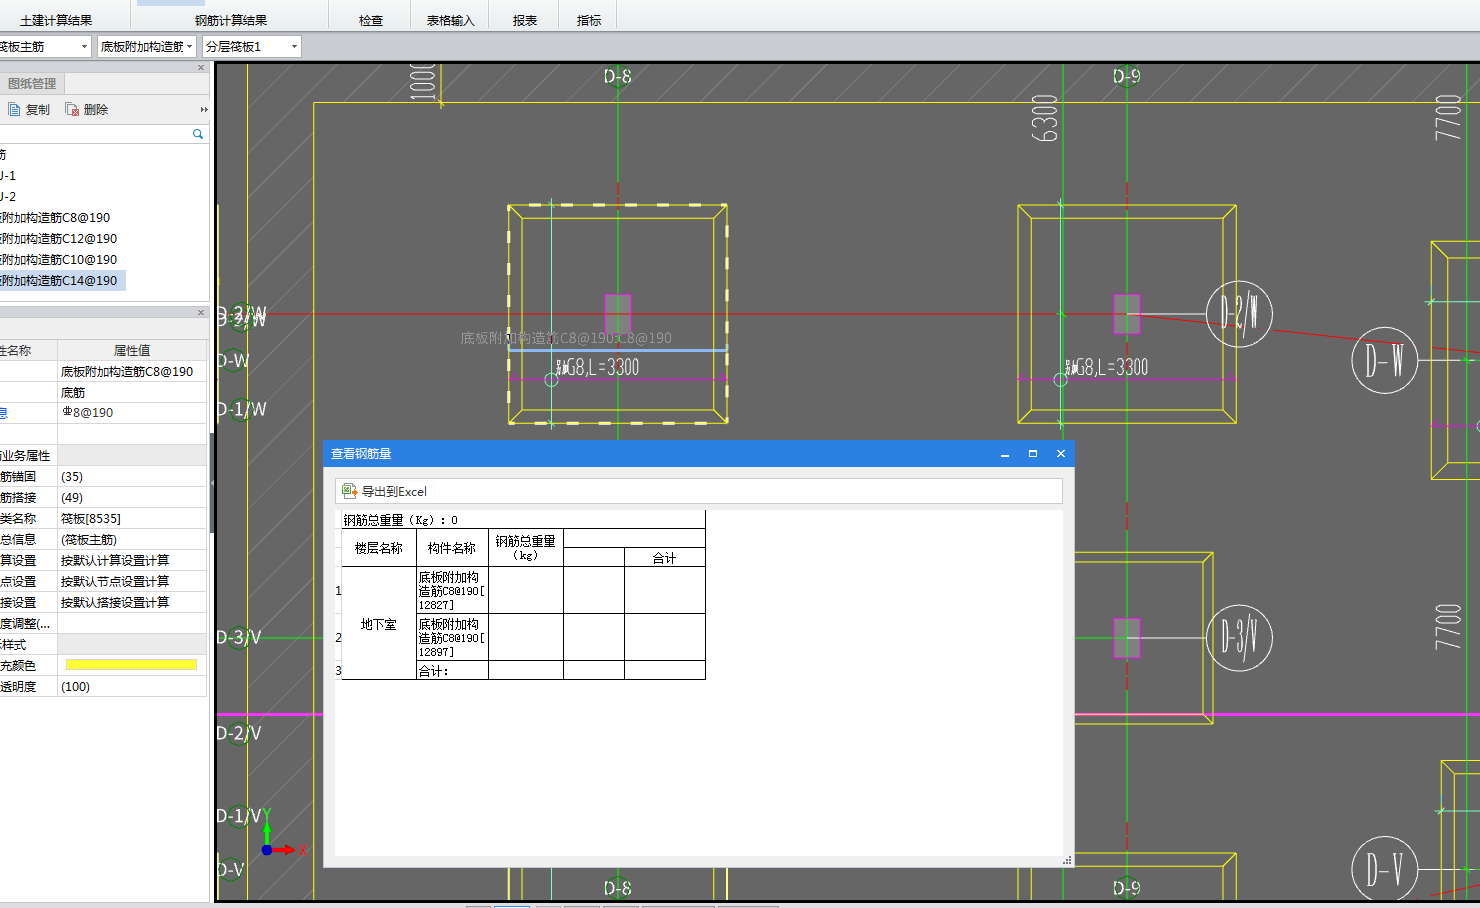Close the properties panel with its X
Viewport: 1480px width, 908px height.
pos(201,313)
